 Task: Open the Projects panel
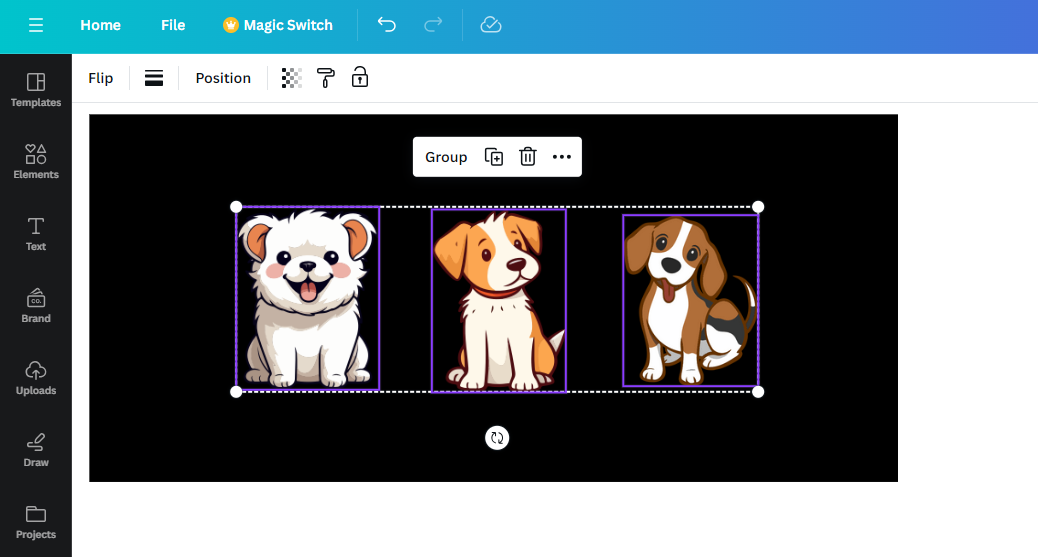pyautogui.click(x=36, y=523)
